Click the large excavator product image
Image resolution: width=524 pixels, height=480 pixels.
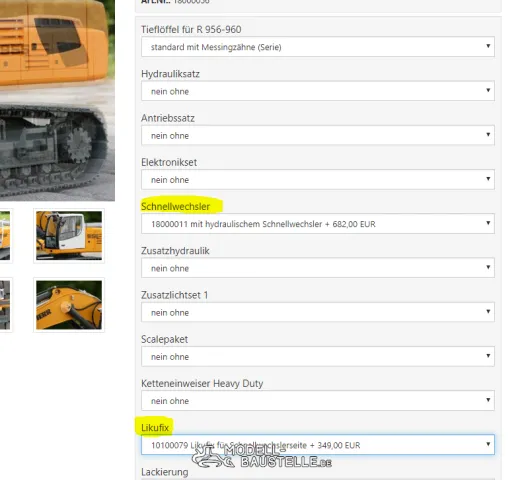tap(57, 100)
